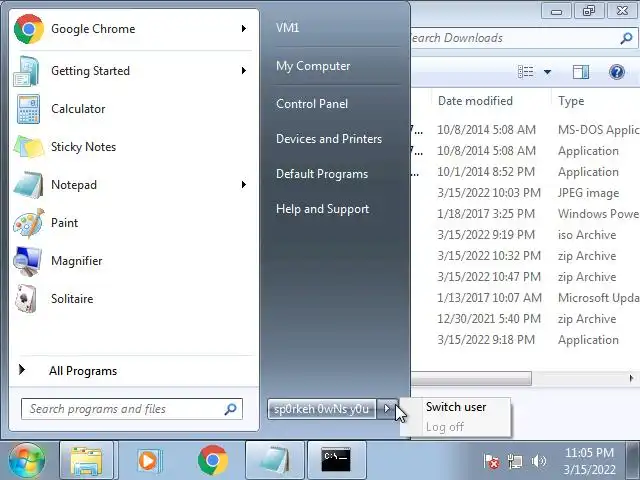Choose Switch user option
This screenshot has height=480, width=640.
click(456, 407)
